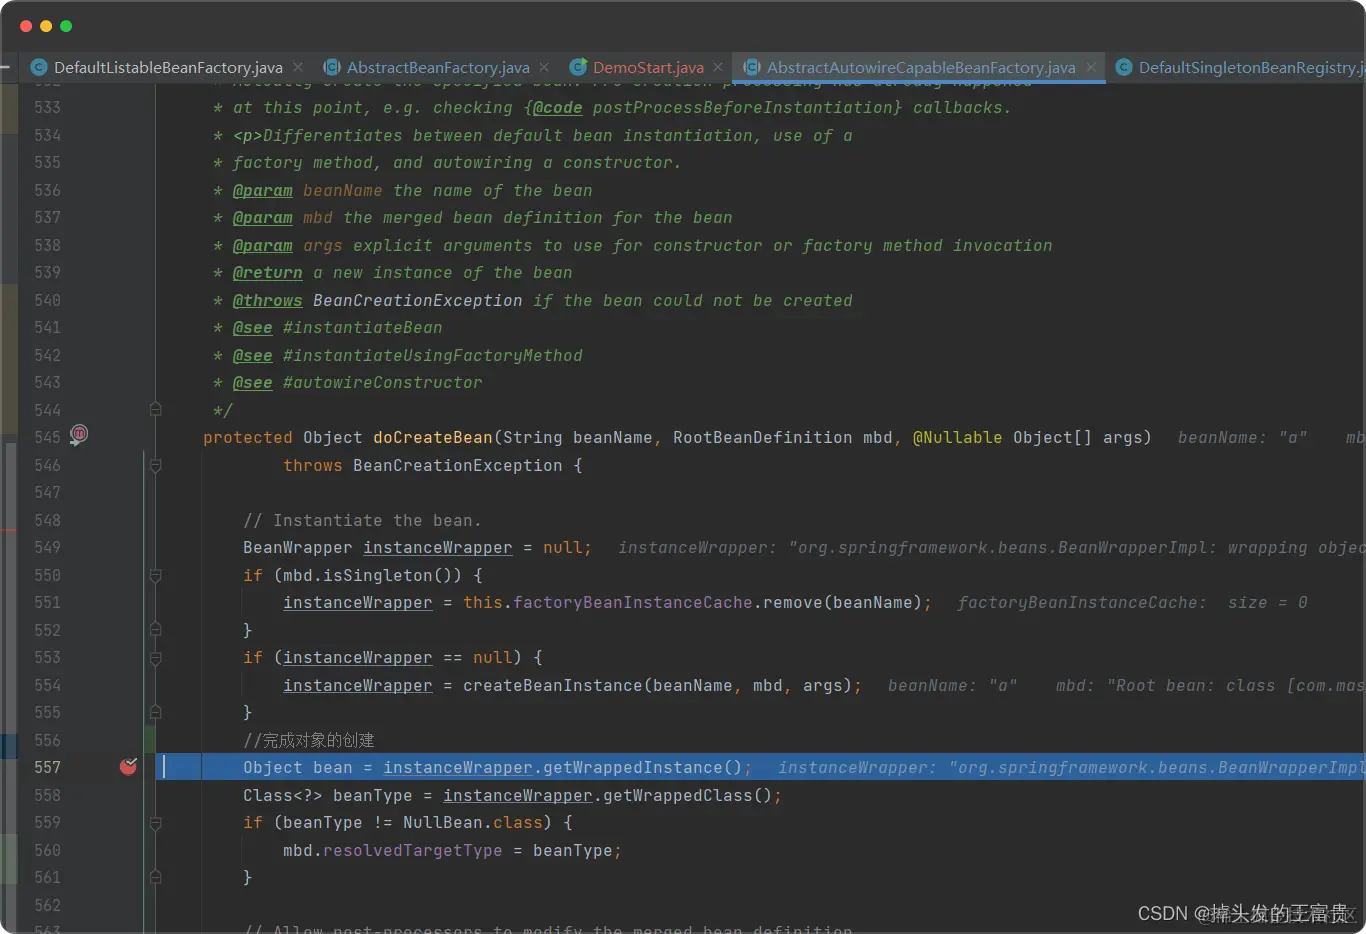Click line number 549 in gutter
The width and height of the screenshot is (1366, 934).
tap(47, 547)
